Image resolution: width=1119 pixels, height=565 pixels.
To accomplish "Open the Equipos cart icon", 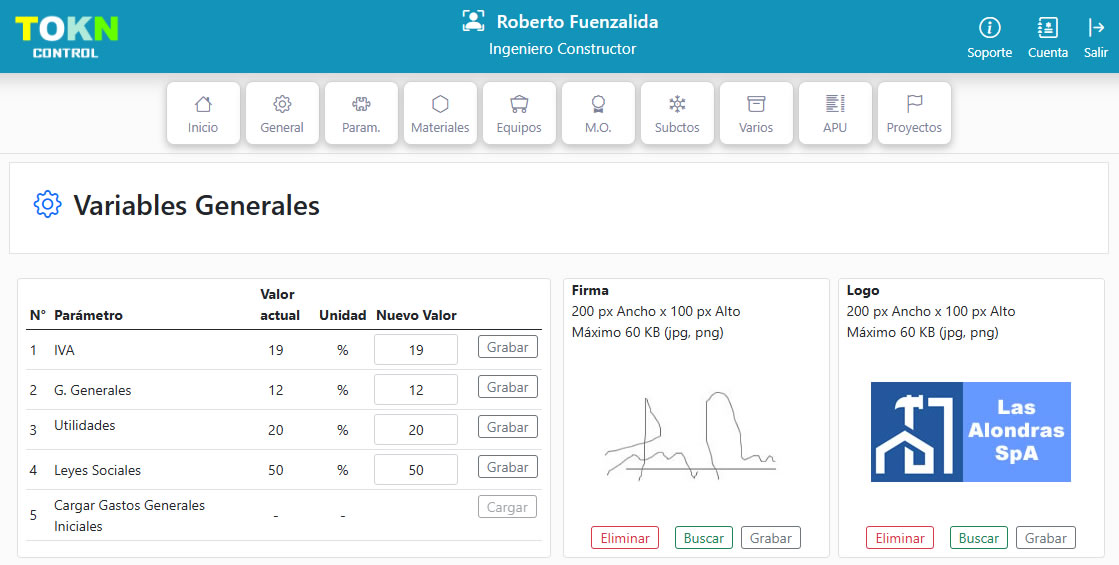I will (519, 104).
